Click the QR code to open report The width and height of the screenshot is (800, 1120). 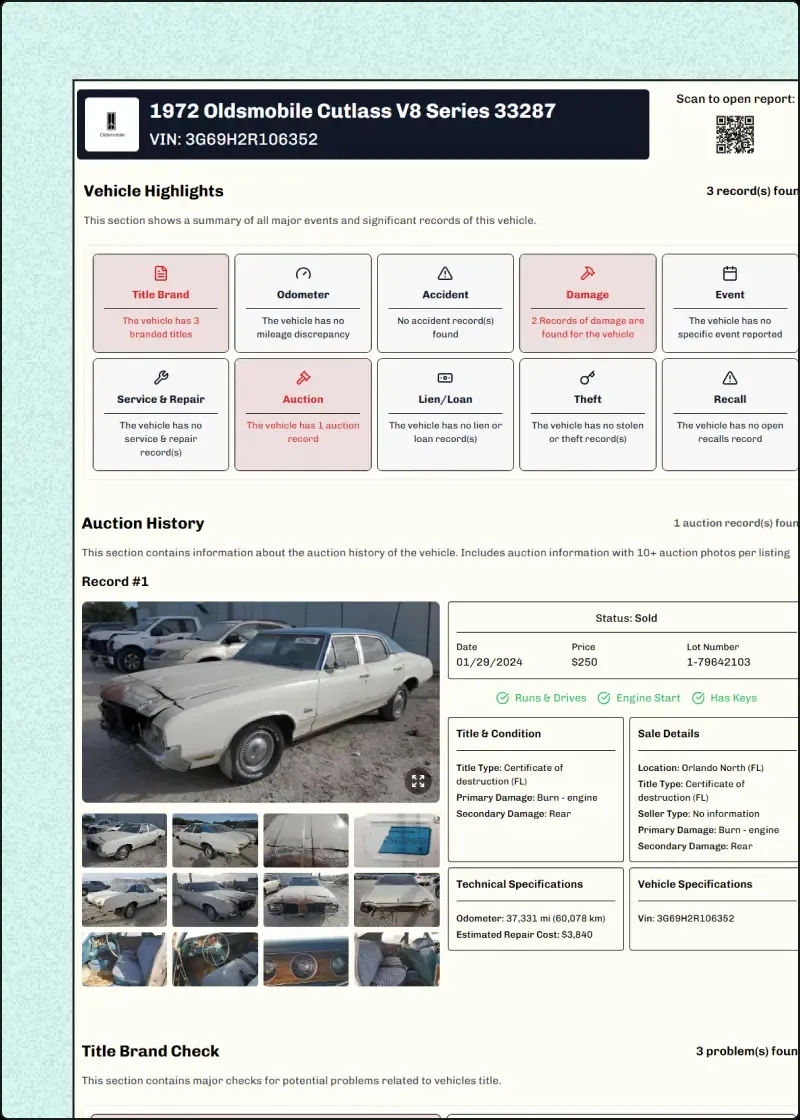(735, 134)
